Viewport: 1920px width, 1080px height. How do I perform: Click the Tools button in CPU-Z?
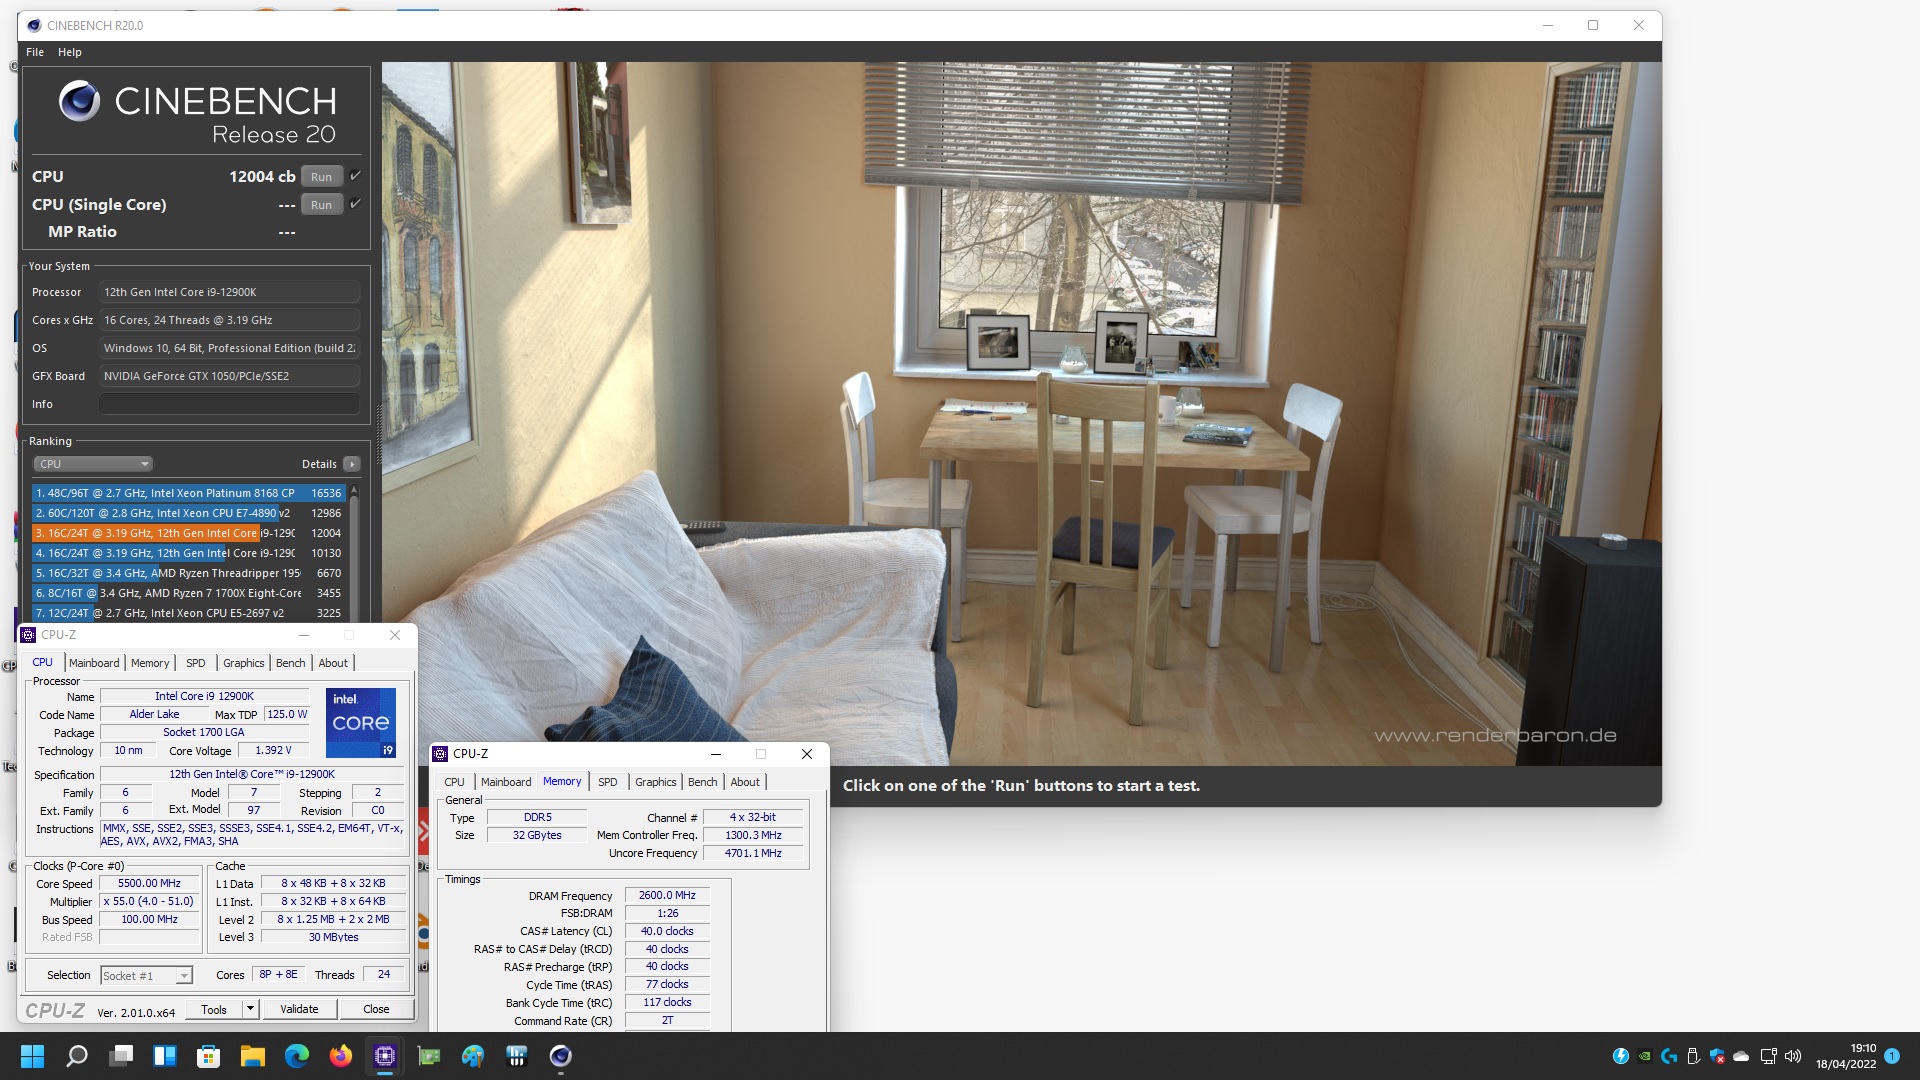pos(214,1009)
